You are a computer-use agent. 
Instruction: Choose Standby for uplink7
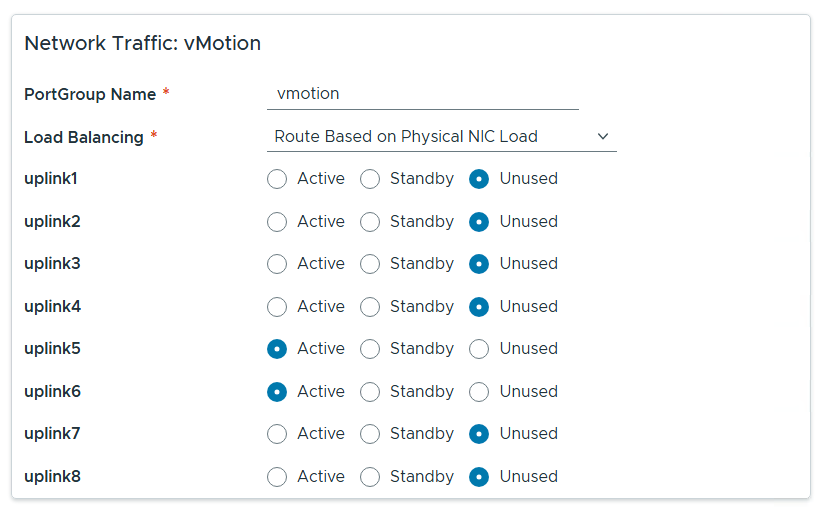tap(370, 434)
